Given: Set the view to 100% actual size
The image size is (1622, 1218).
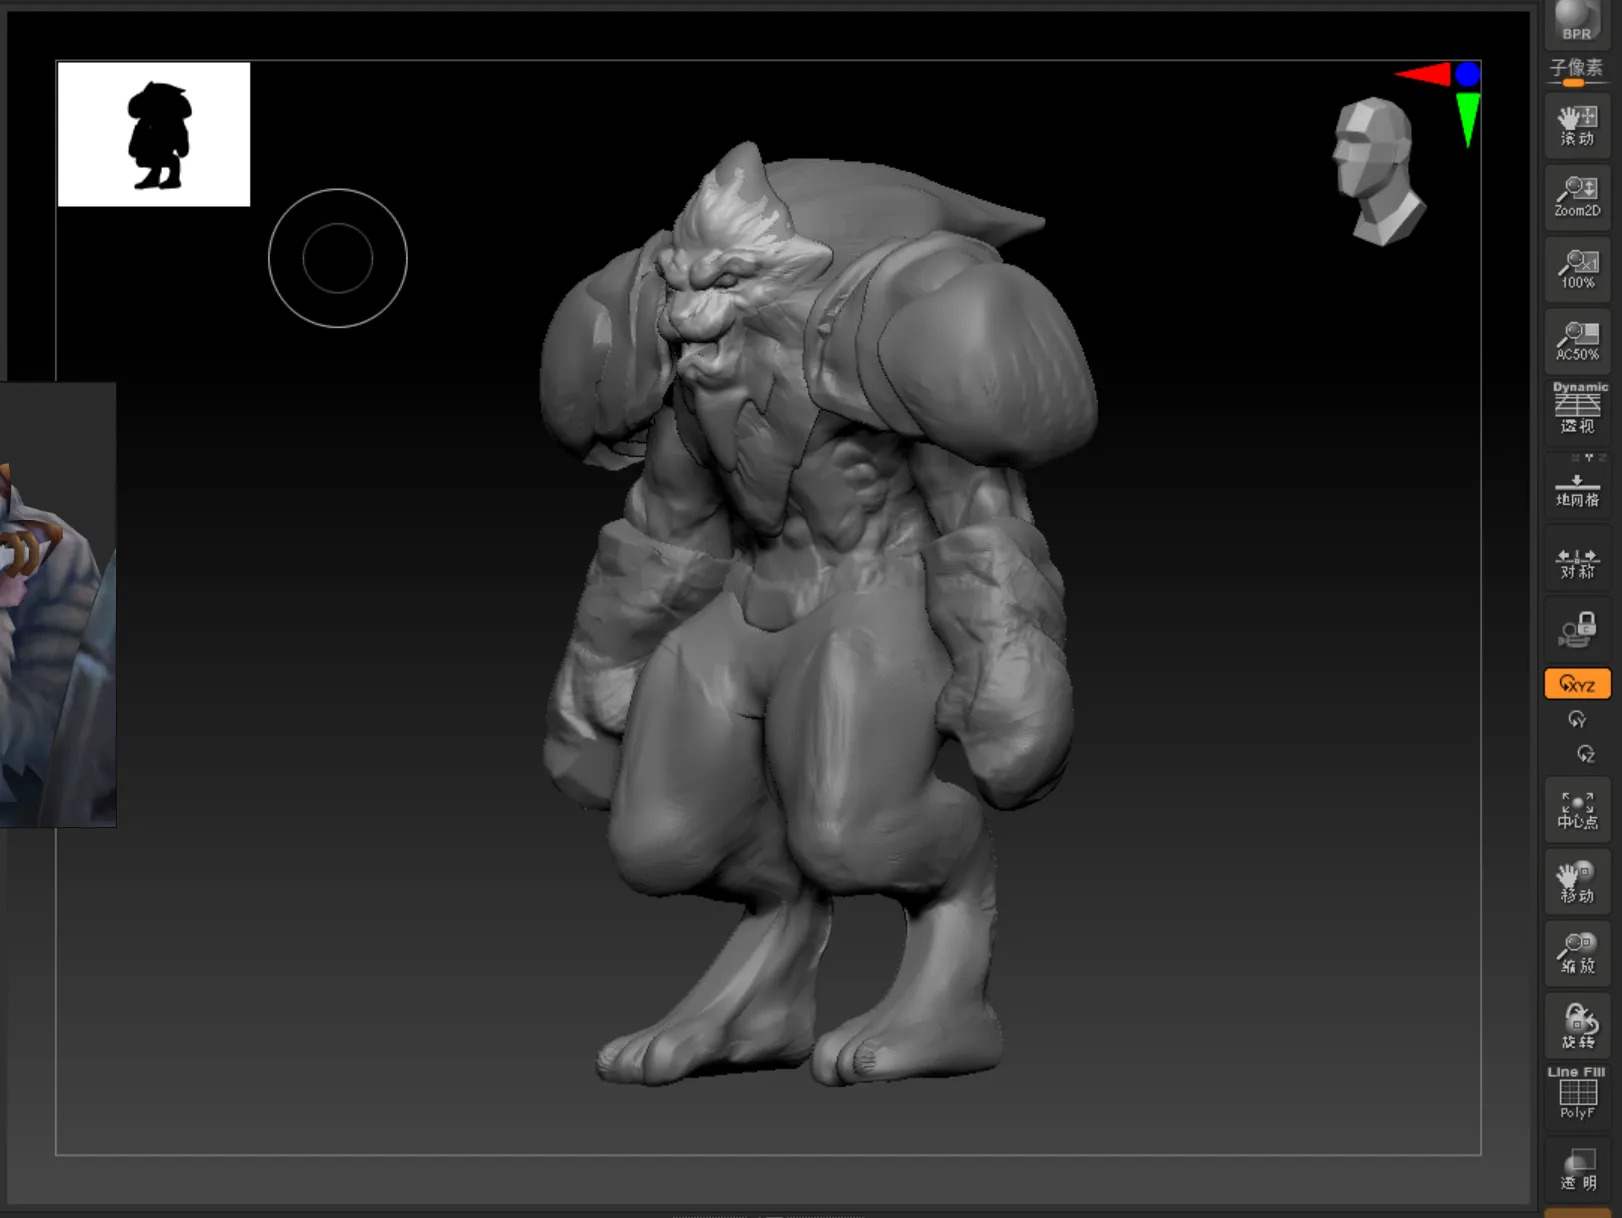Looking at the screenshot, I should click(1577, 269).
